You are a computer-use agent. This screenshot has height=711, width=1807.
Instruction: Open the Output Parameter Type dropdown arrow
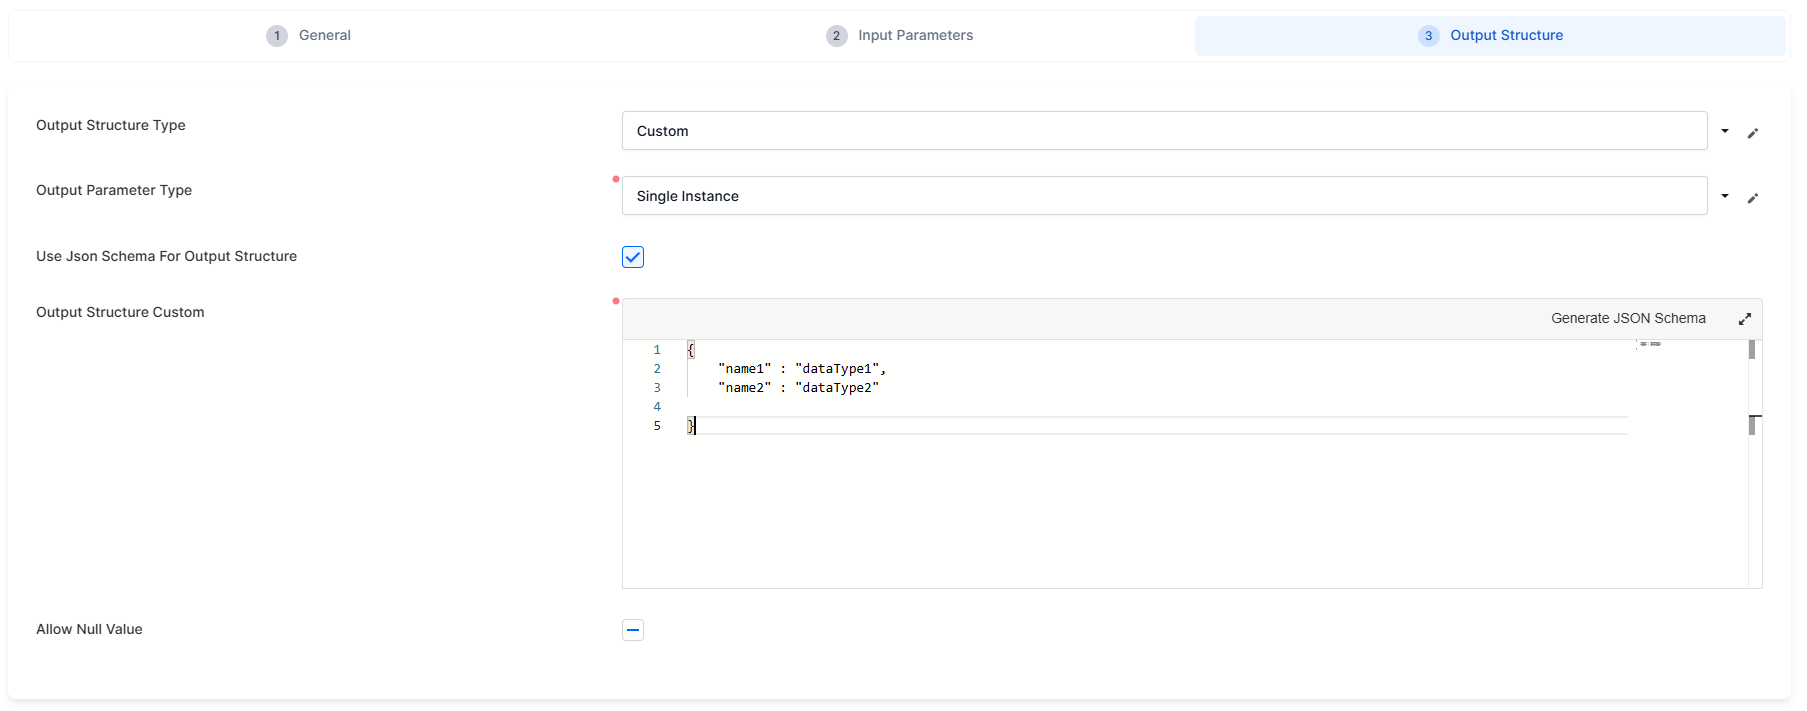pos(1724,196)
